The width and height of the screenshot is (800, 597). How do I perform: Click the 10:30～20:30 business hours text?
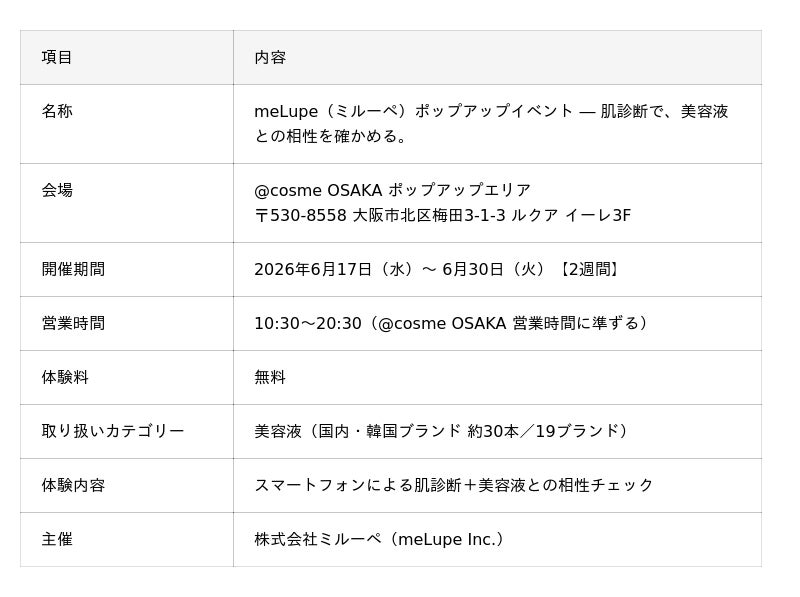click(x=452, y=323)
